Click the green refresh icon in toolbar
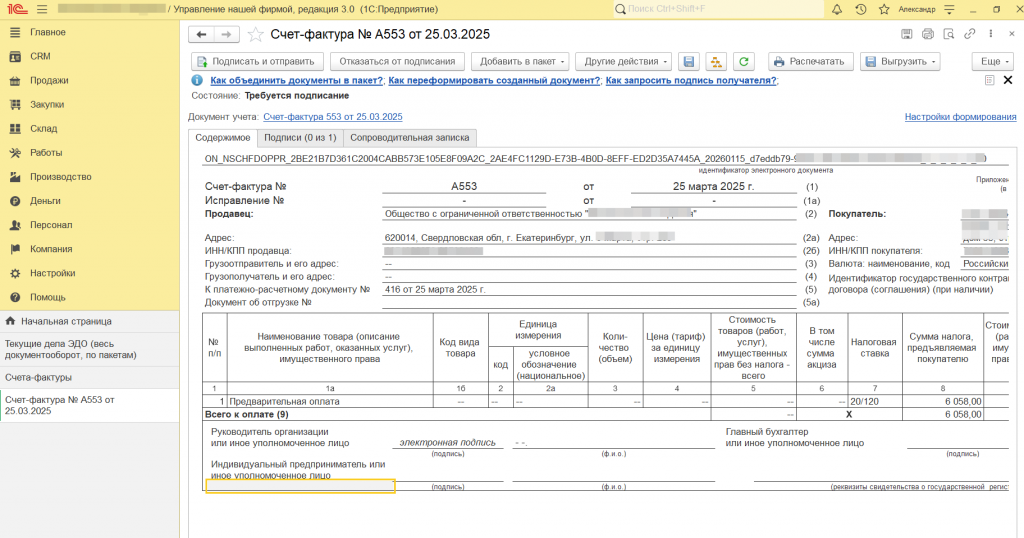This screenshot has height=538, width=1024. pos(743,61)
